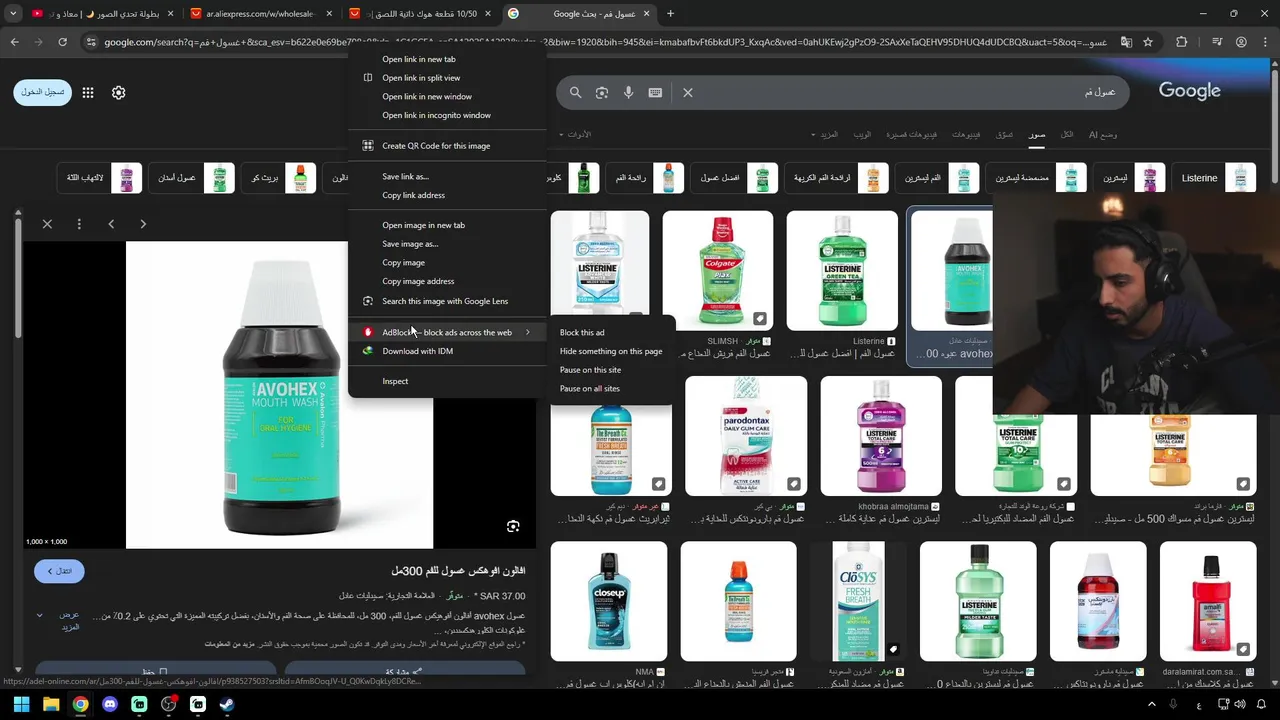
Task: Open the المزيد more dropdown
Action: [x=826, y=134]
